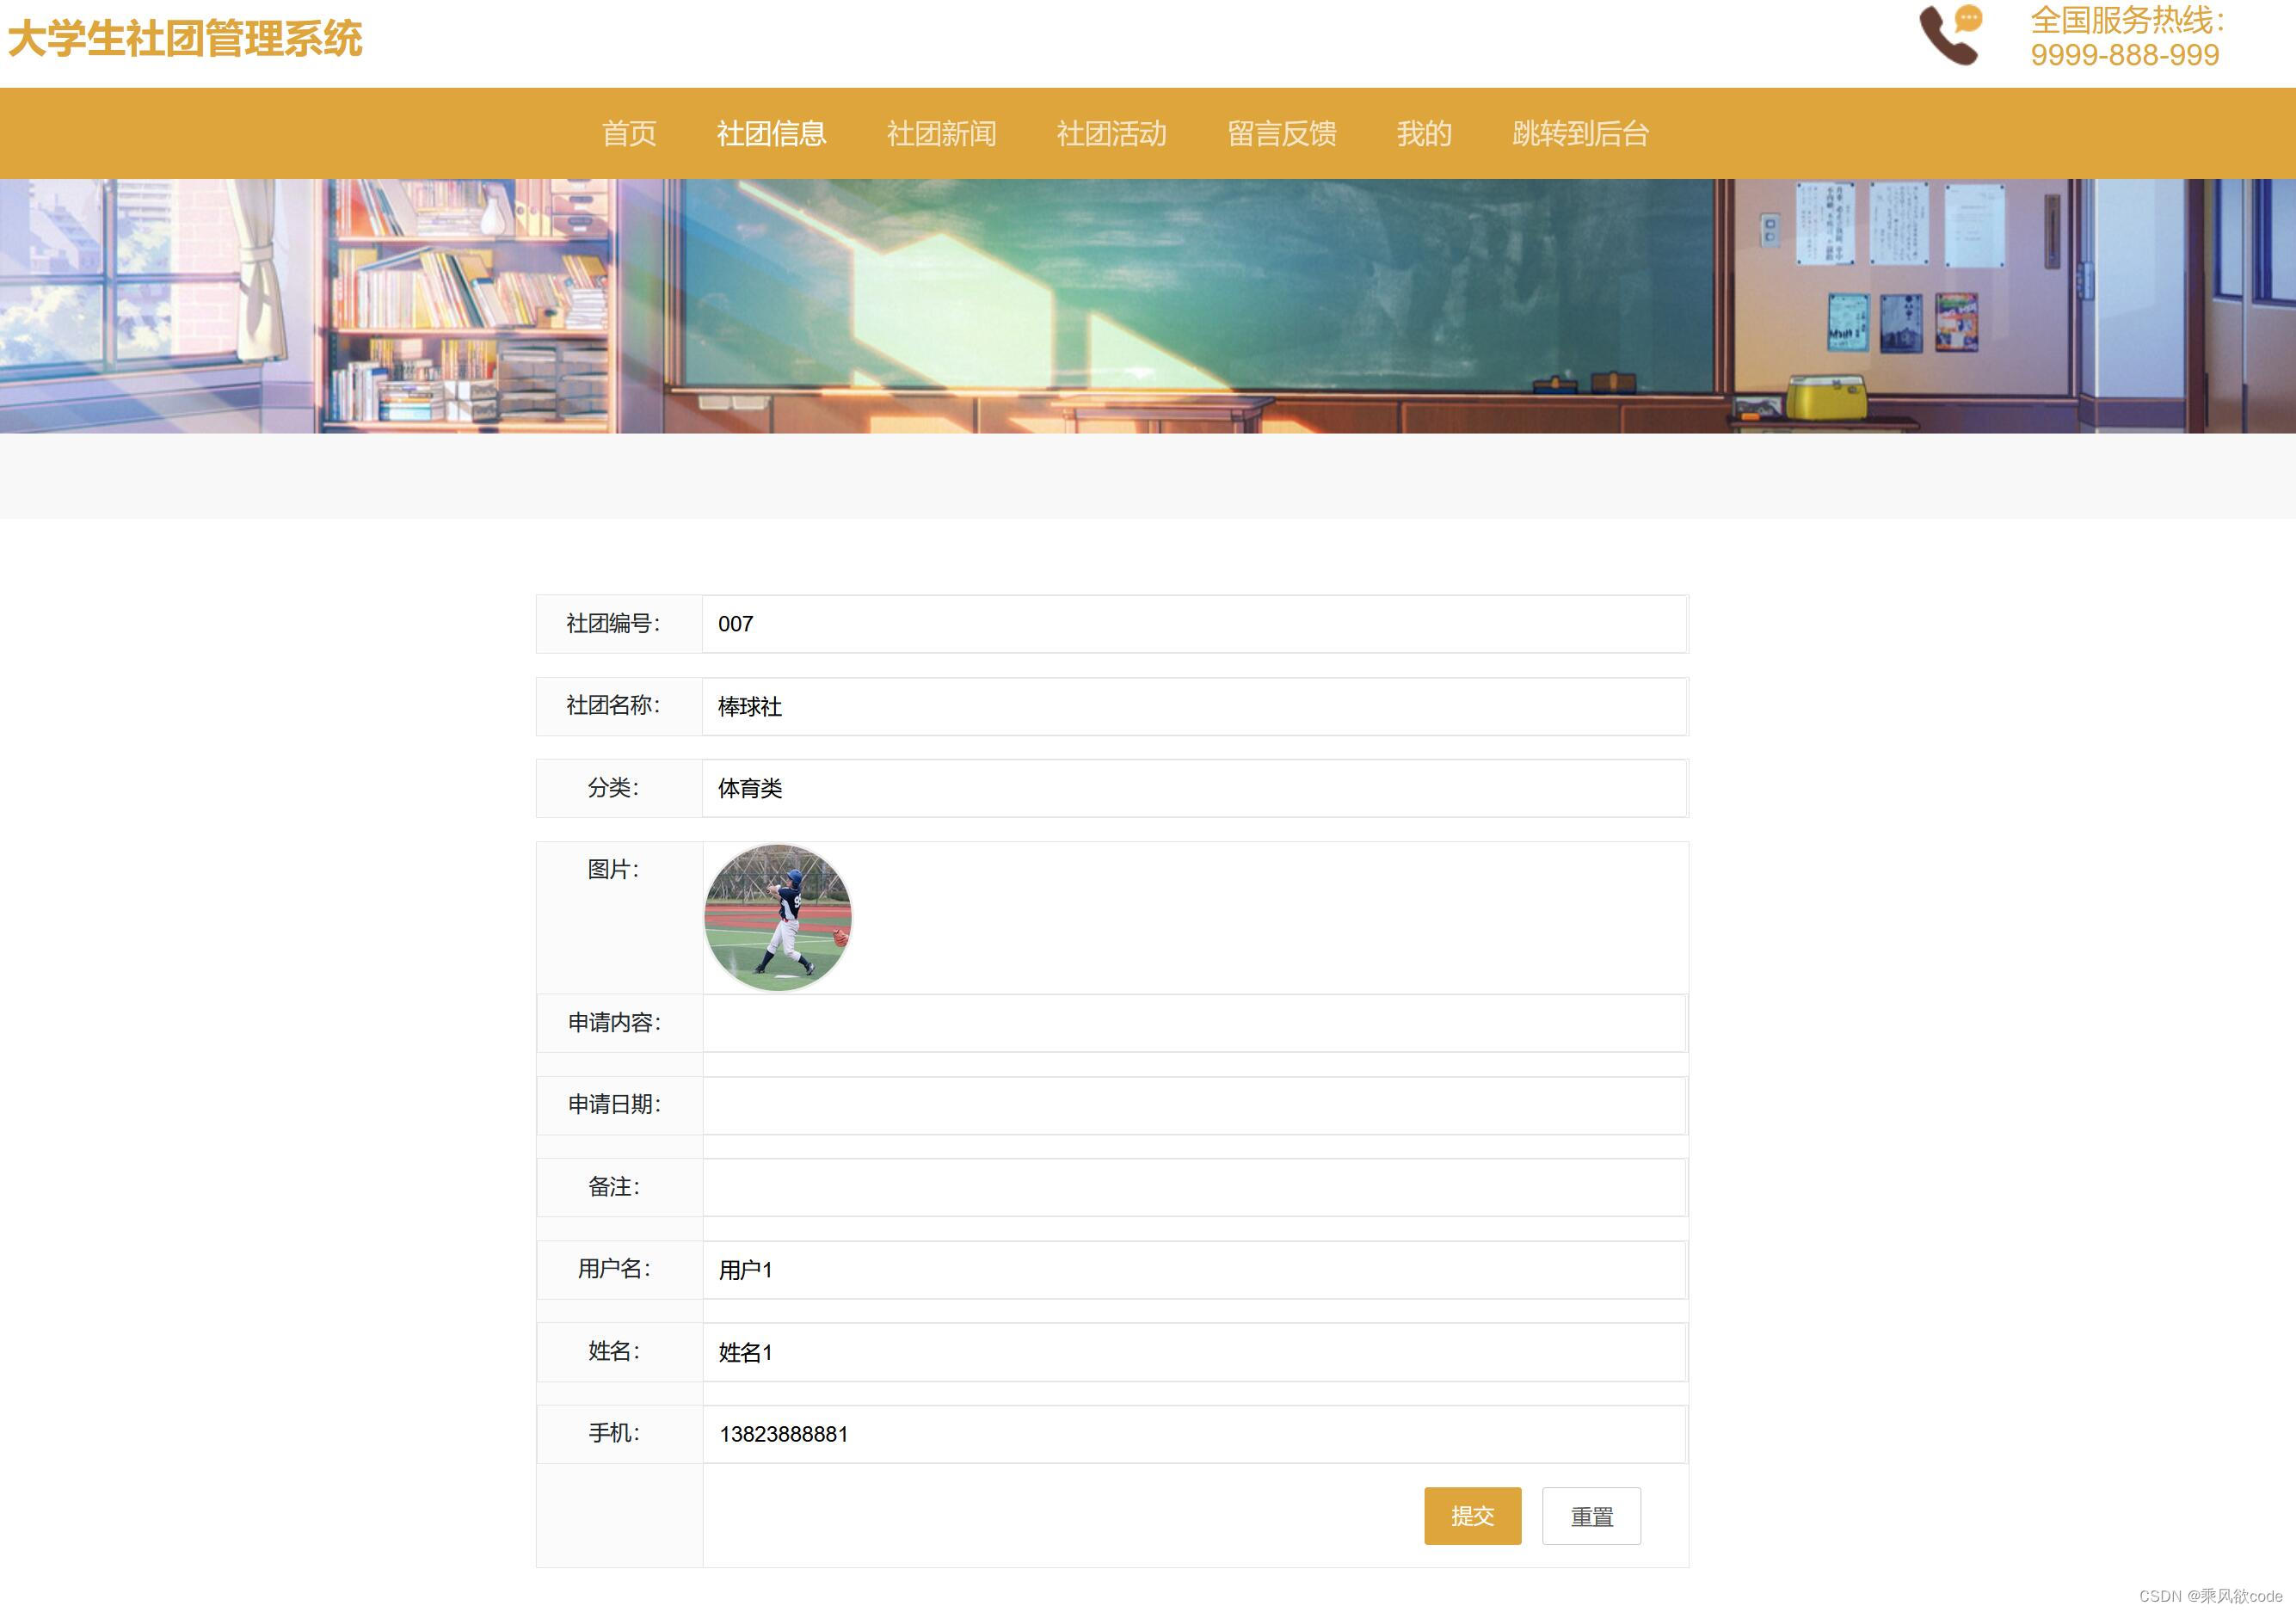Screen dimensions: 2296x1612
Task: Click the 分类 field showing 体育类
Action: click(x=1193, y=788)
